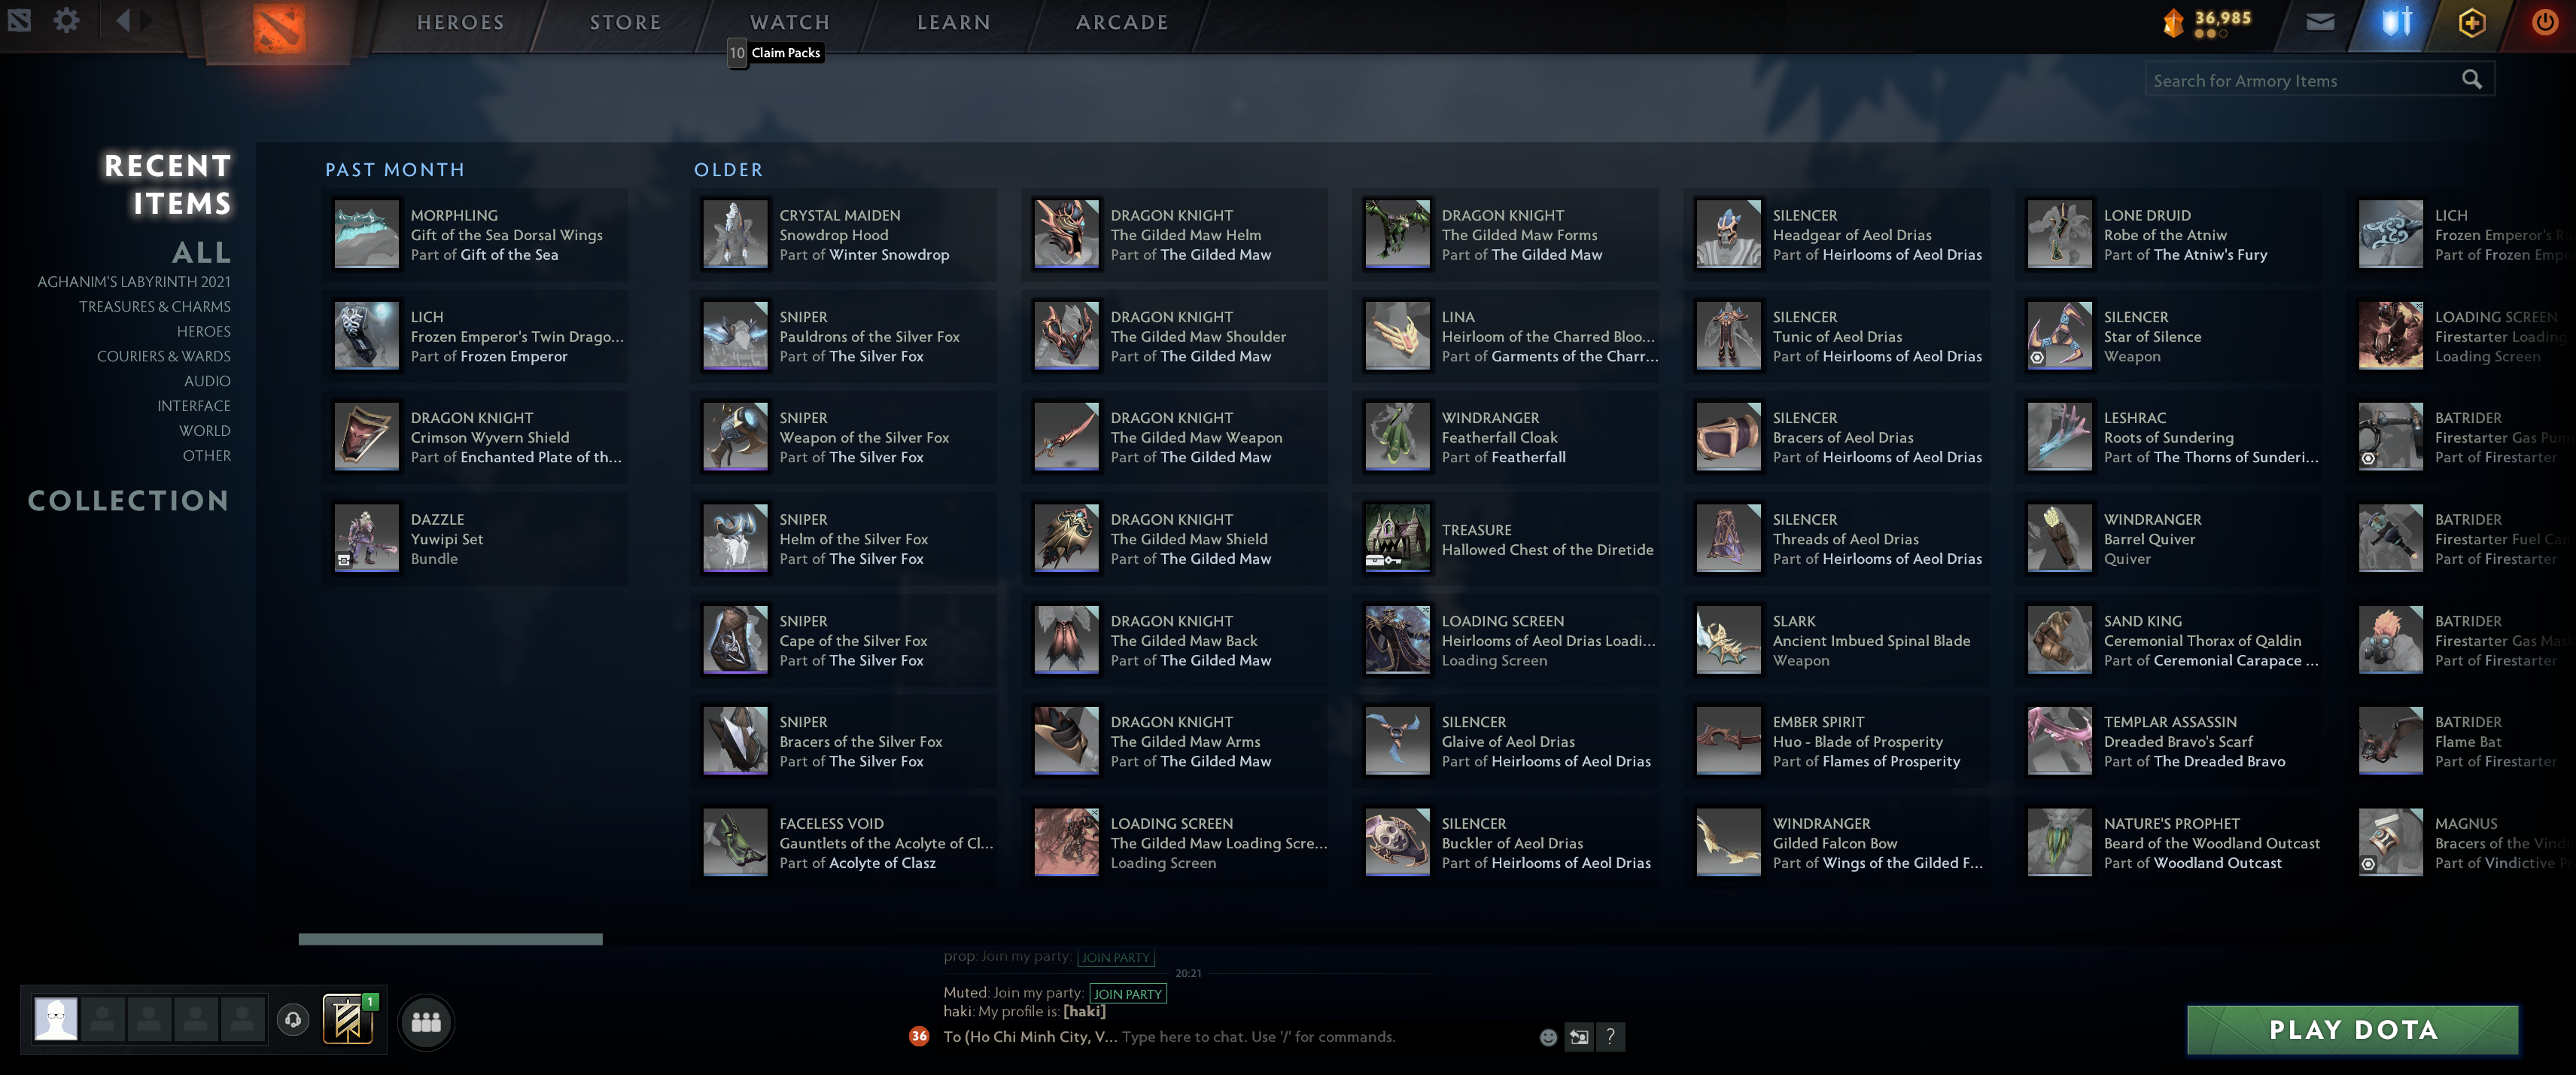Click the chat help question mark

(1610, 1037)
